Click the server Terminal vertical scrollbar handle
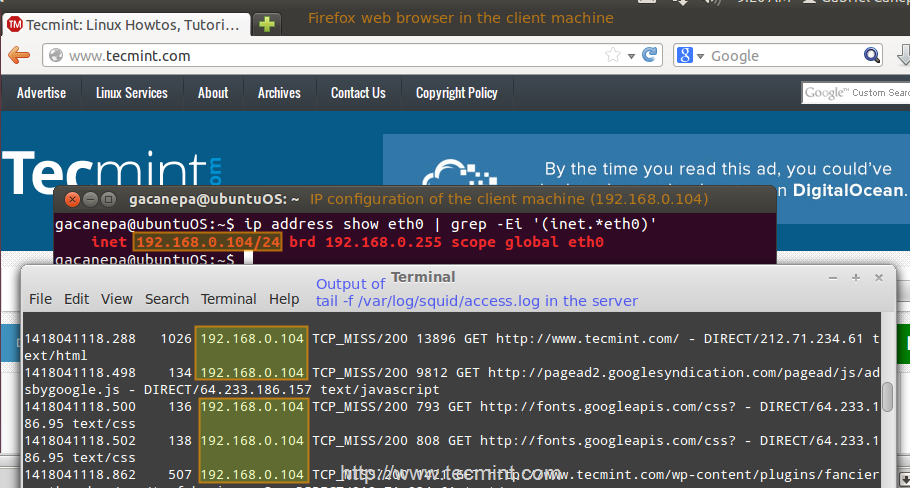Image resolution: width=910 pixels, height=488 pixels. coord(887,397)
